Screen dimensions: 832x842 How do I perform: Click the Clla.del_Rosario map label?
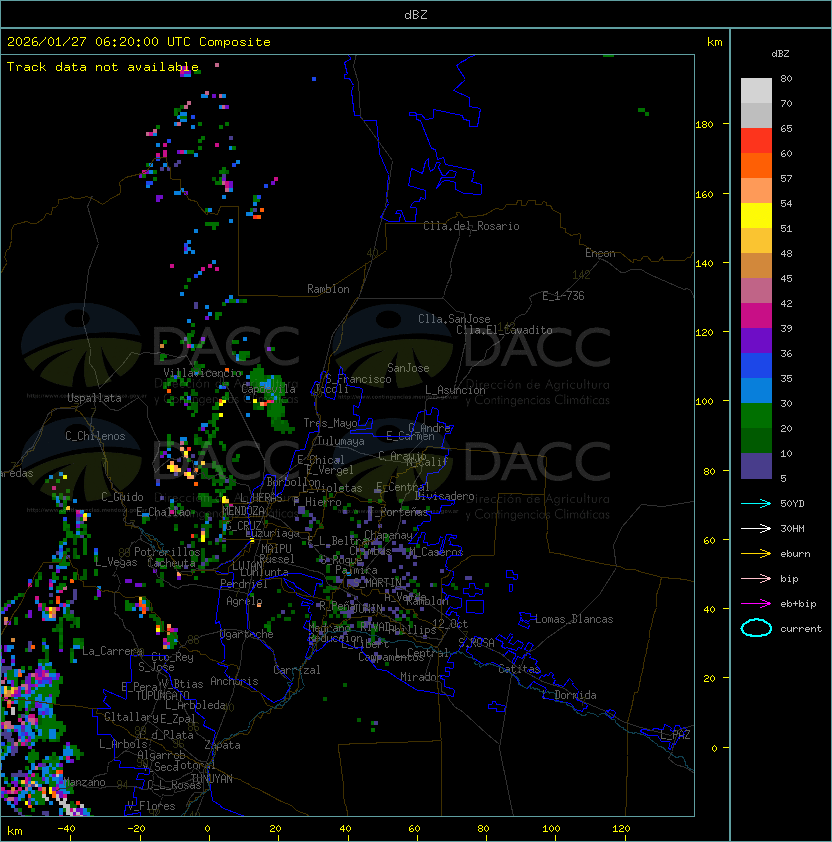coord(471,226)
